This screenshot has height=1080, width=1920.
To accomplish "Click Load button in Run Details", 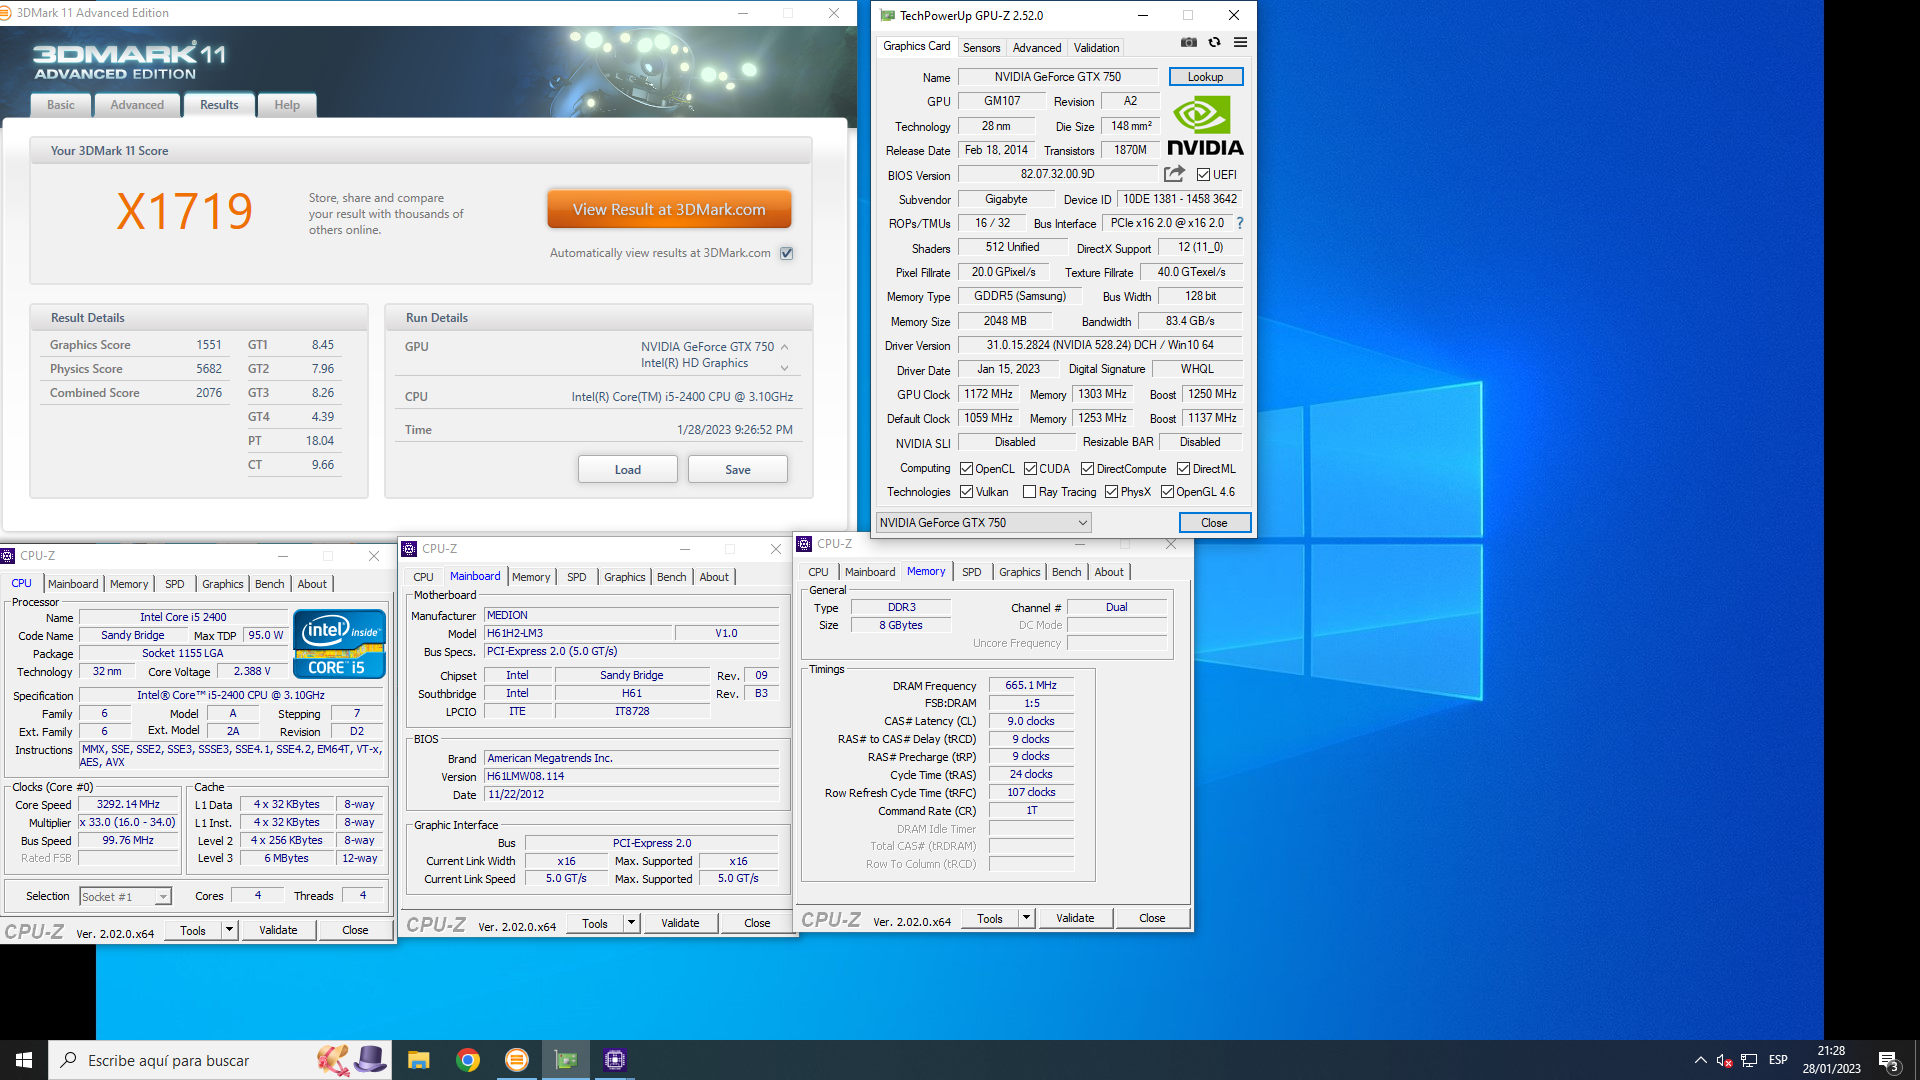I will tap(628, 469).
